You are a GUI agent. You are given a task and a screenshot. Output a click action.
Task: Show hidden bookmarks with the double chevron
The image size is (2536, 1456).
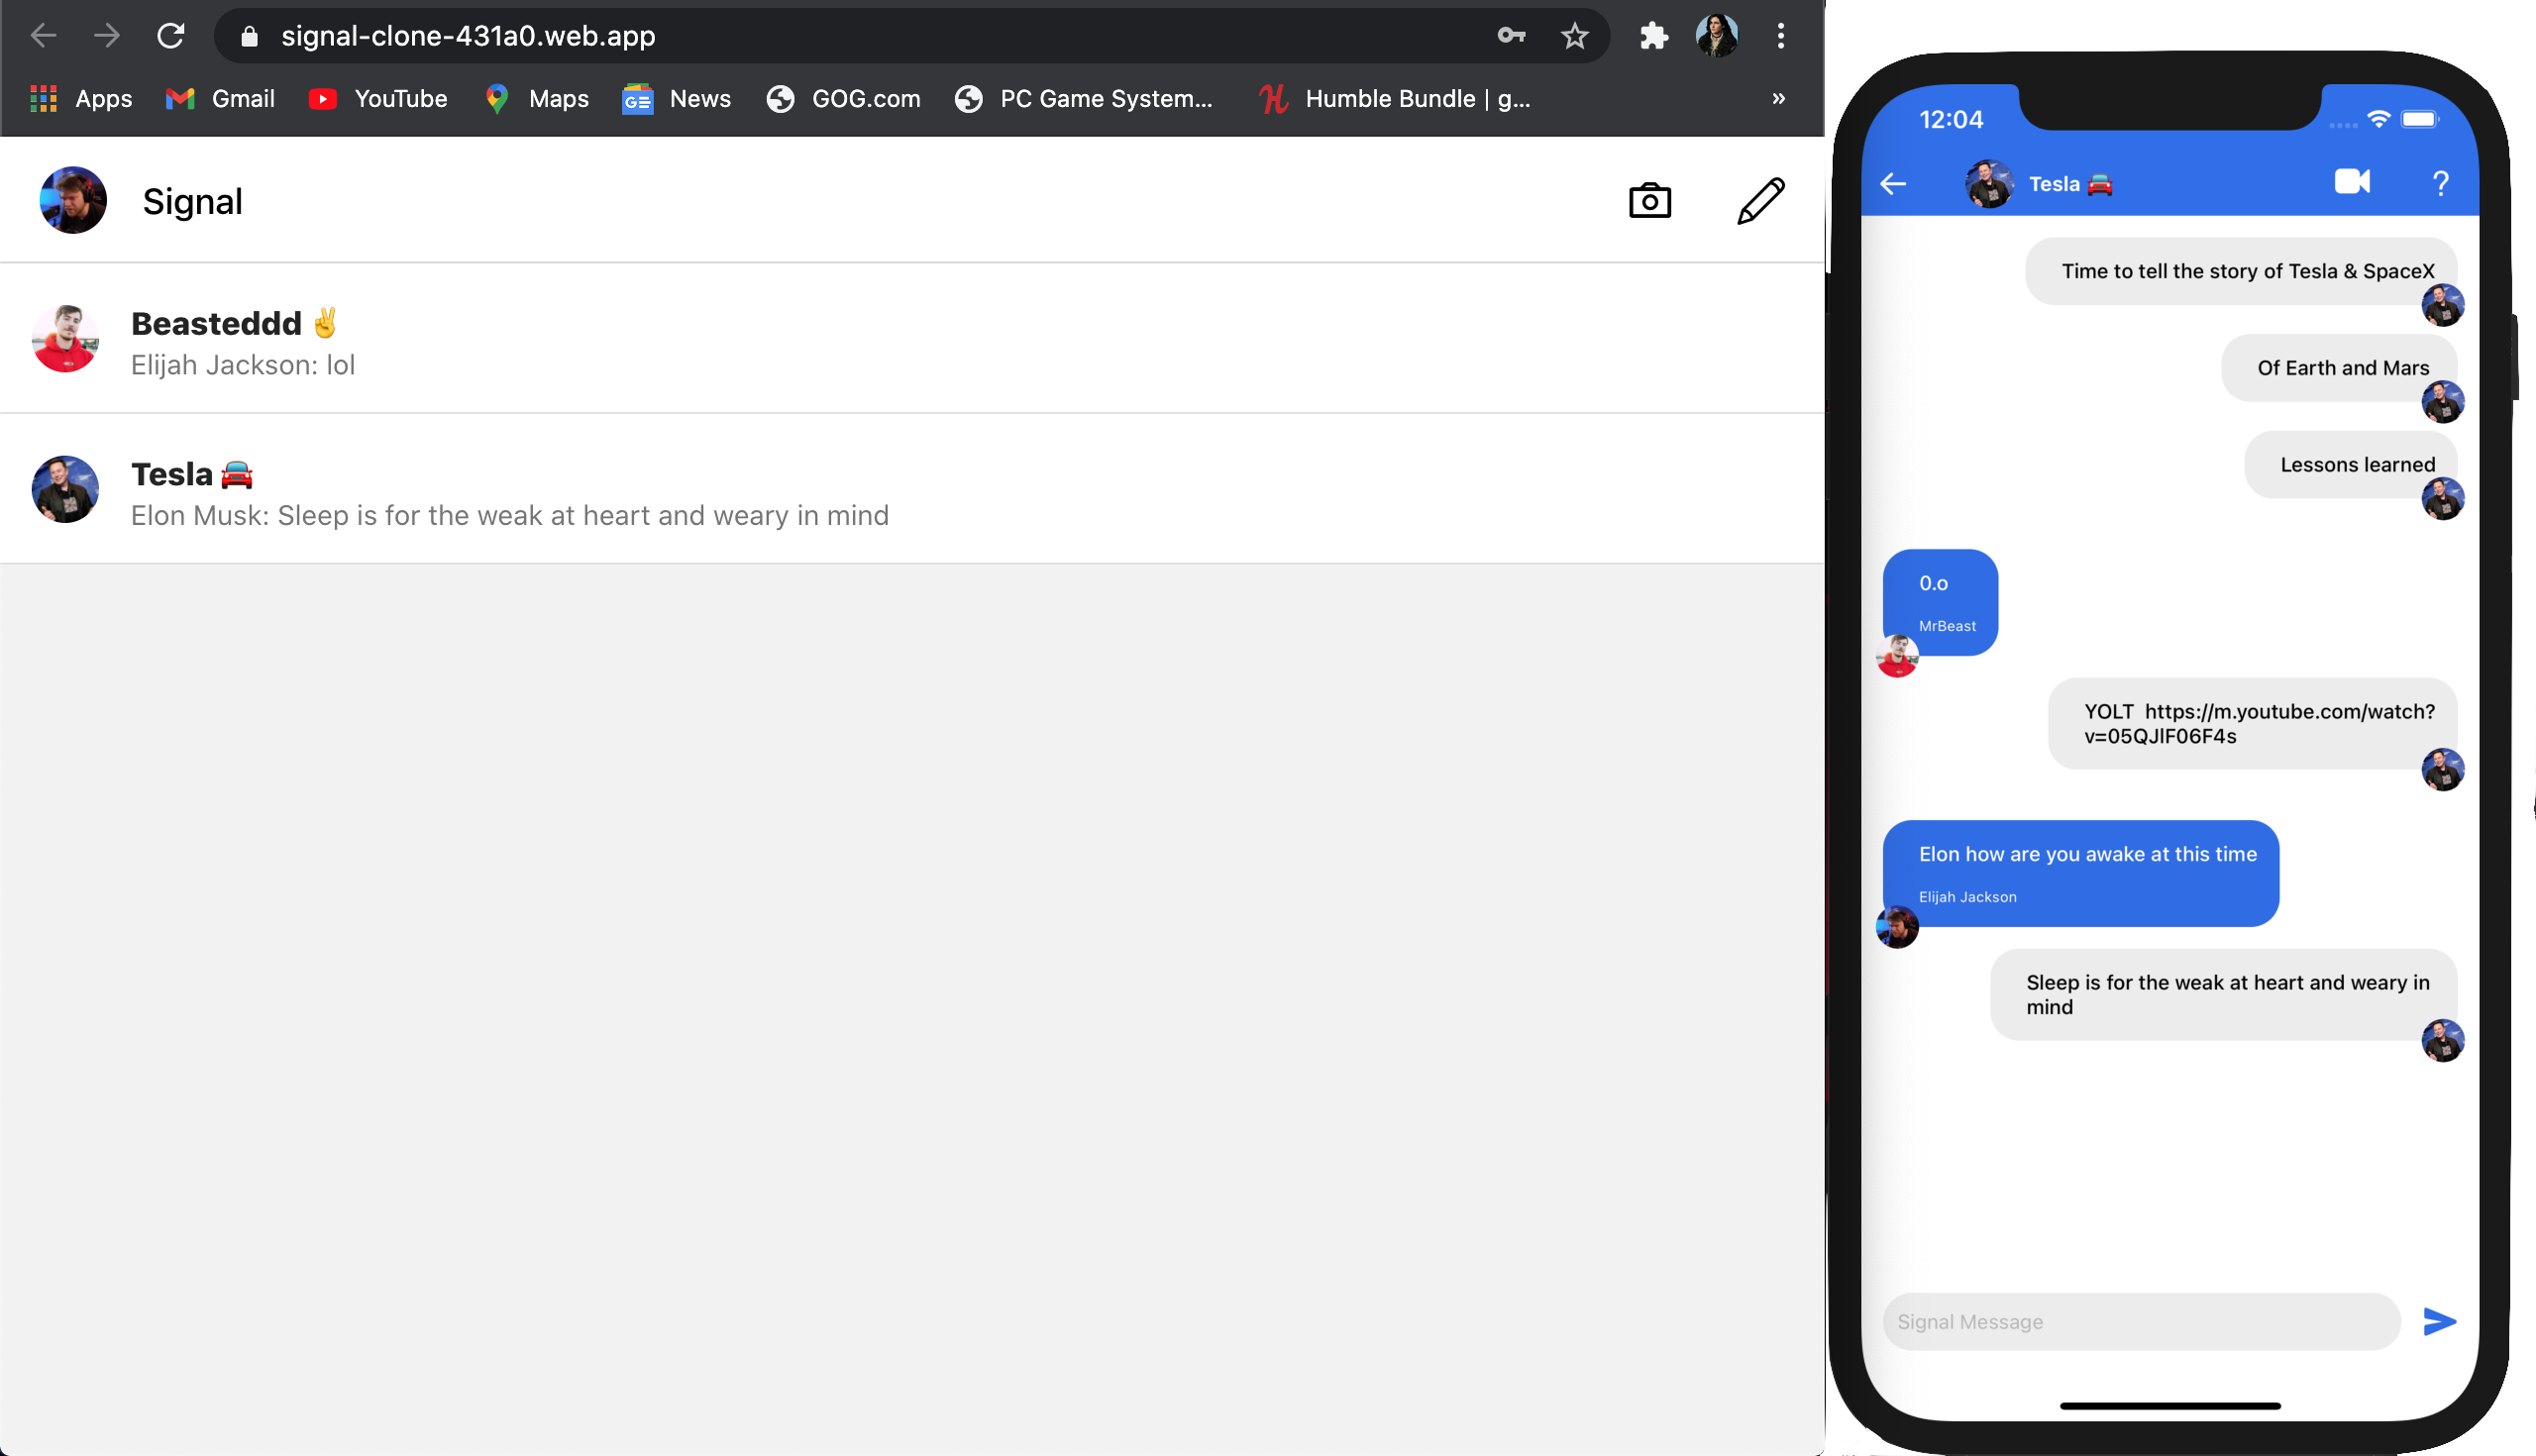point(1779,98)
